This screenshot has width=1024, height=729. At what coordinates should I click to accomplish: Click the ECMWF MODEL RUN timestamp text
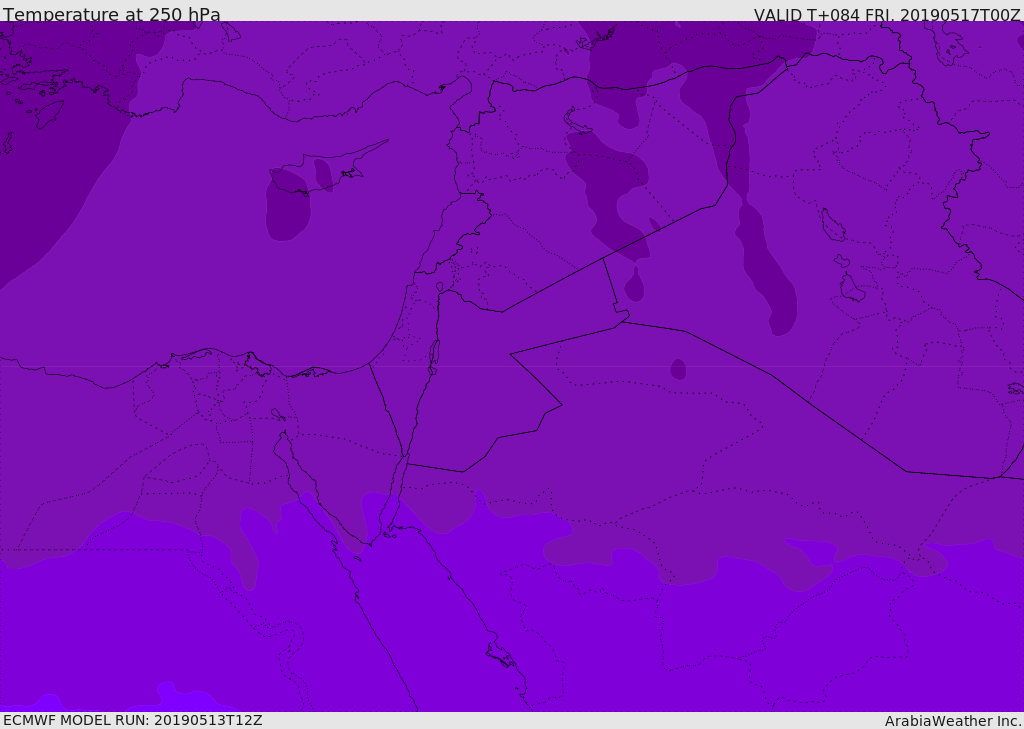coord(133,720)
